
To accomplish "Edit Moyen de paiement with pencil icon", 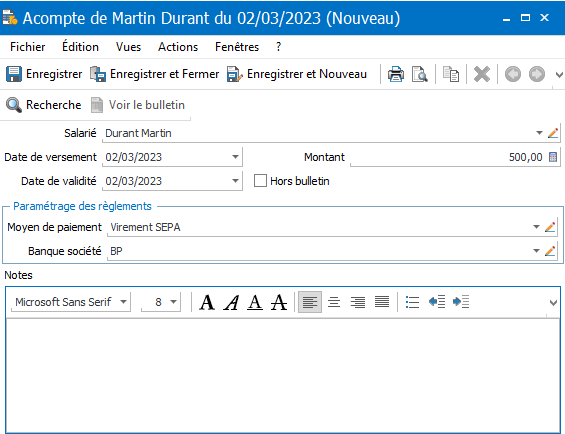I will [x=550, y=227].
